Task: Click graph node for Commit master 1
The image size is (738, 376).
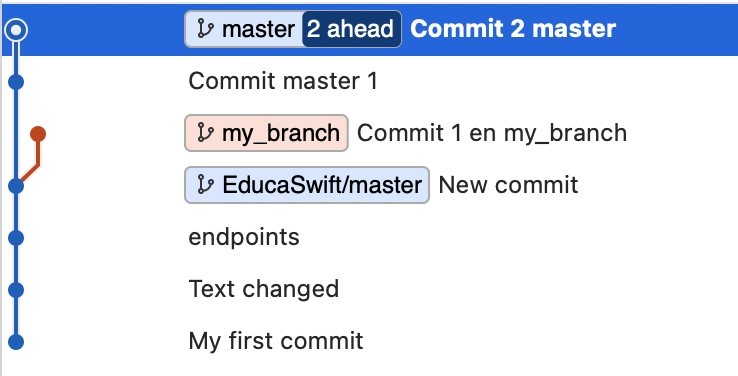Action: (16, 82)
